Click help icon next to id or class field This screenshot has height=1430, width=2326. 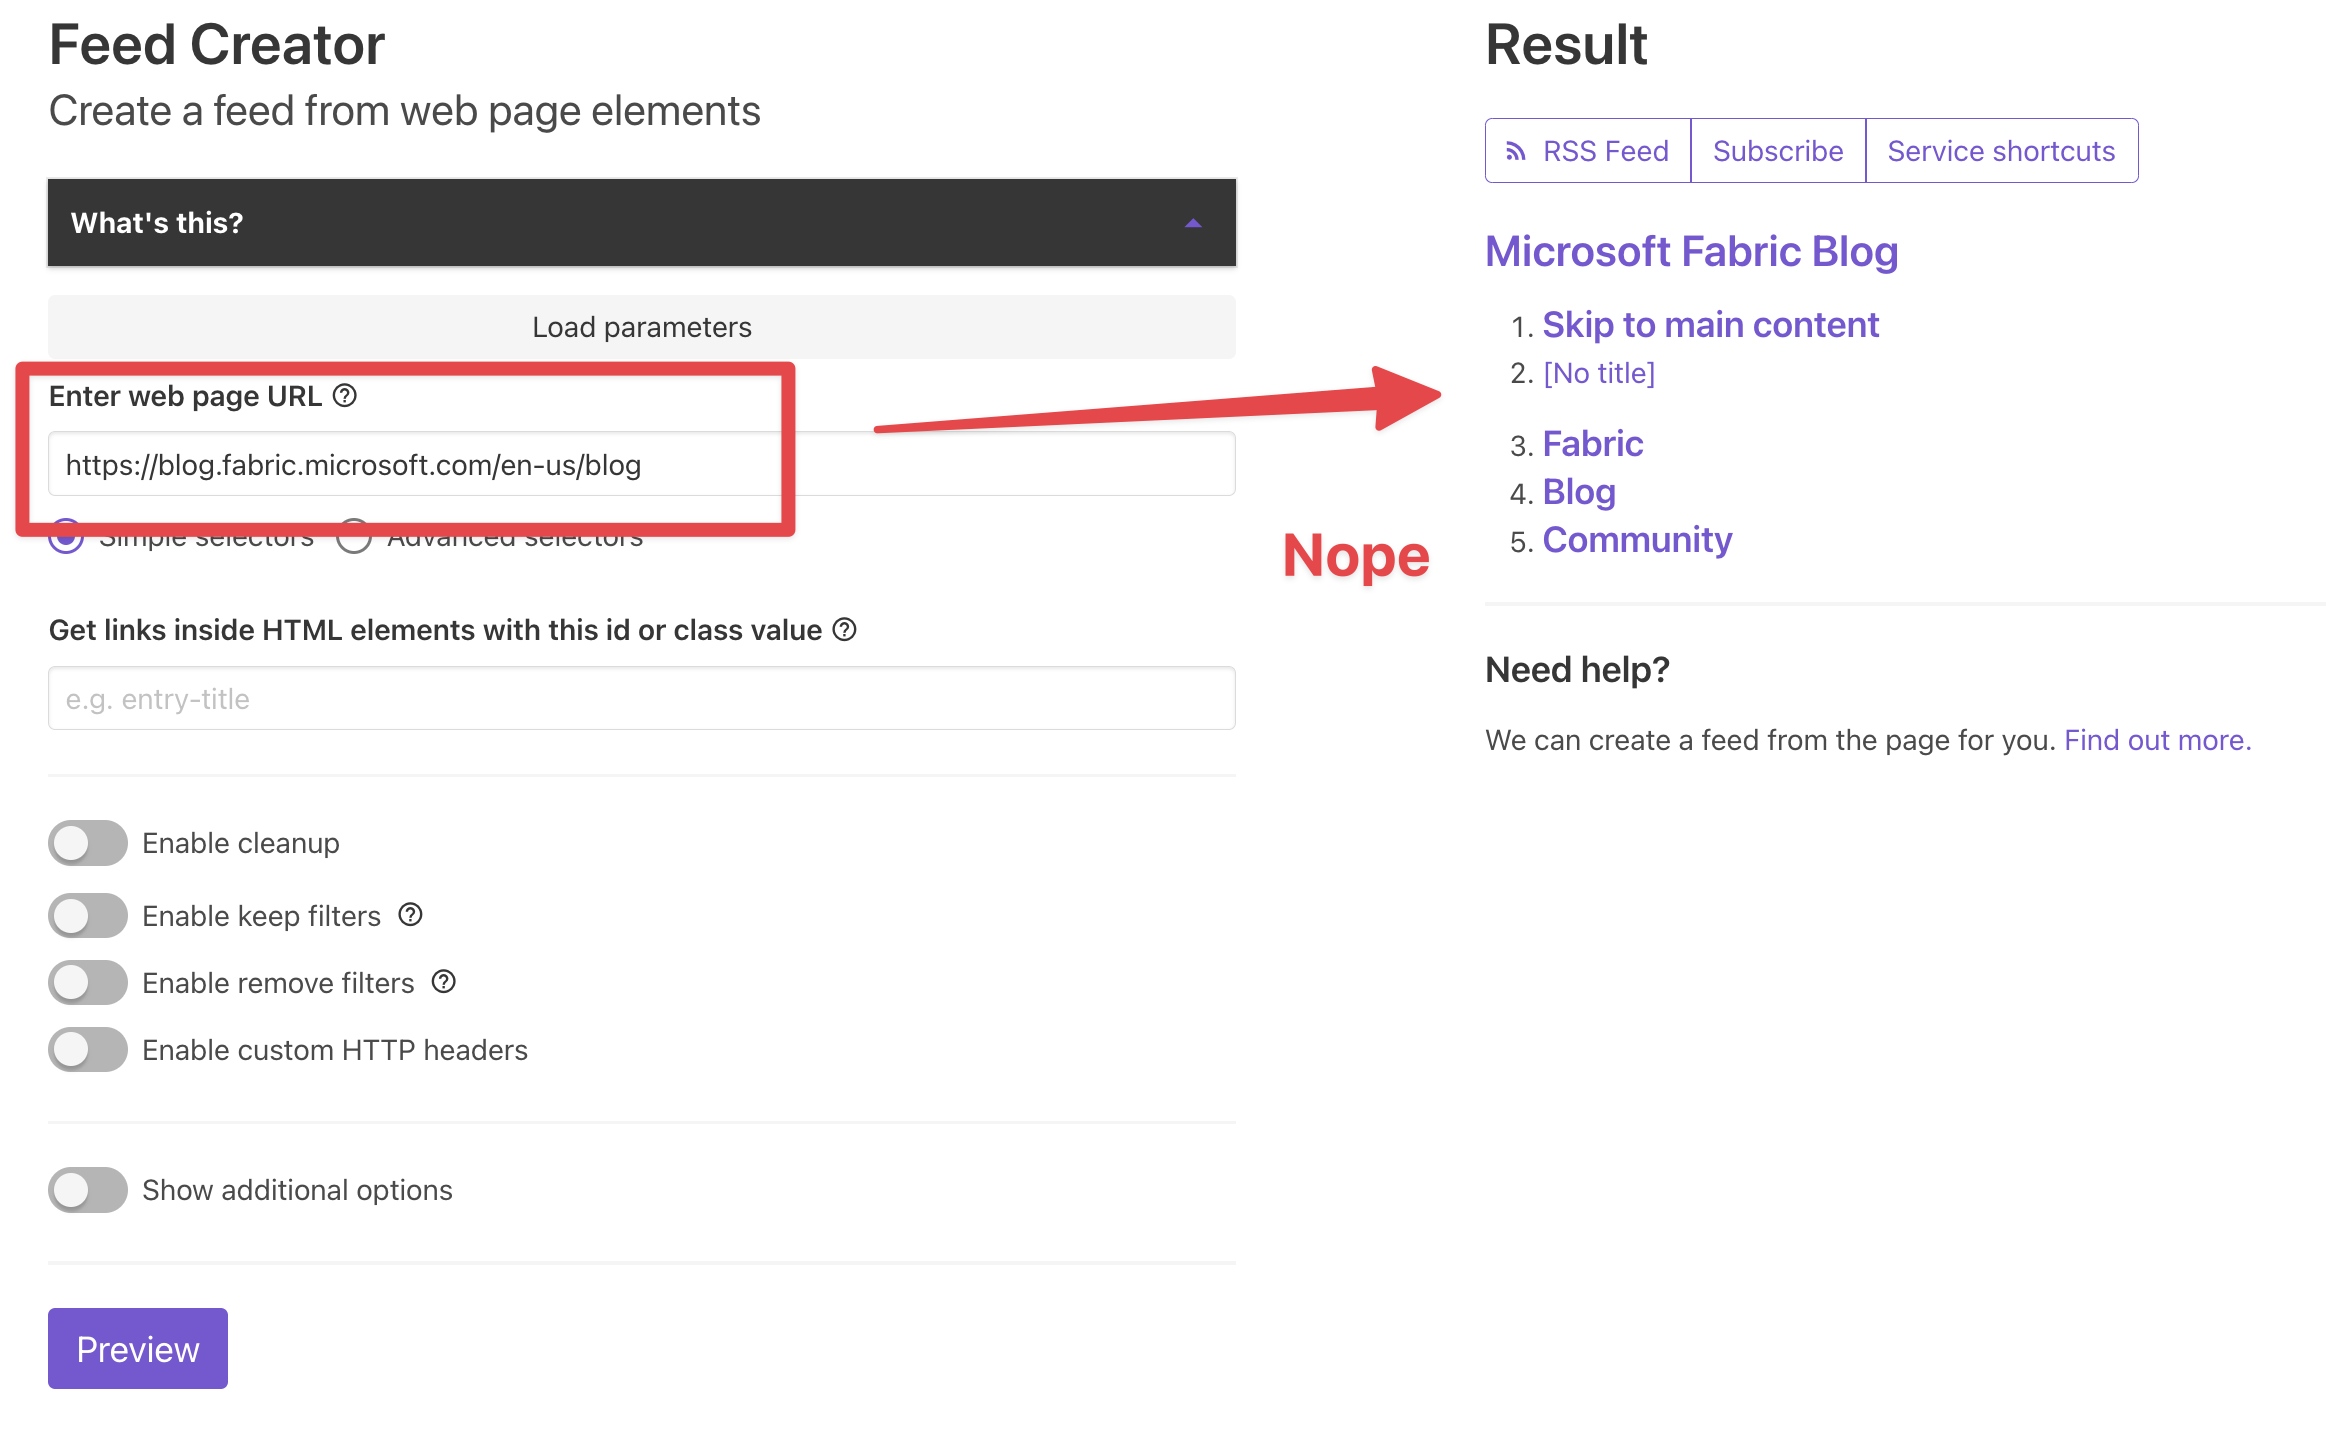845,630
